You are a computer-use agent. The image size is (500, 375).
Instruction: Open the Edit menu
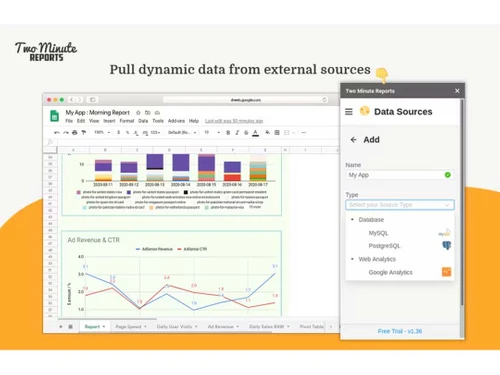point(81,121)
